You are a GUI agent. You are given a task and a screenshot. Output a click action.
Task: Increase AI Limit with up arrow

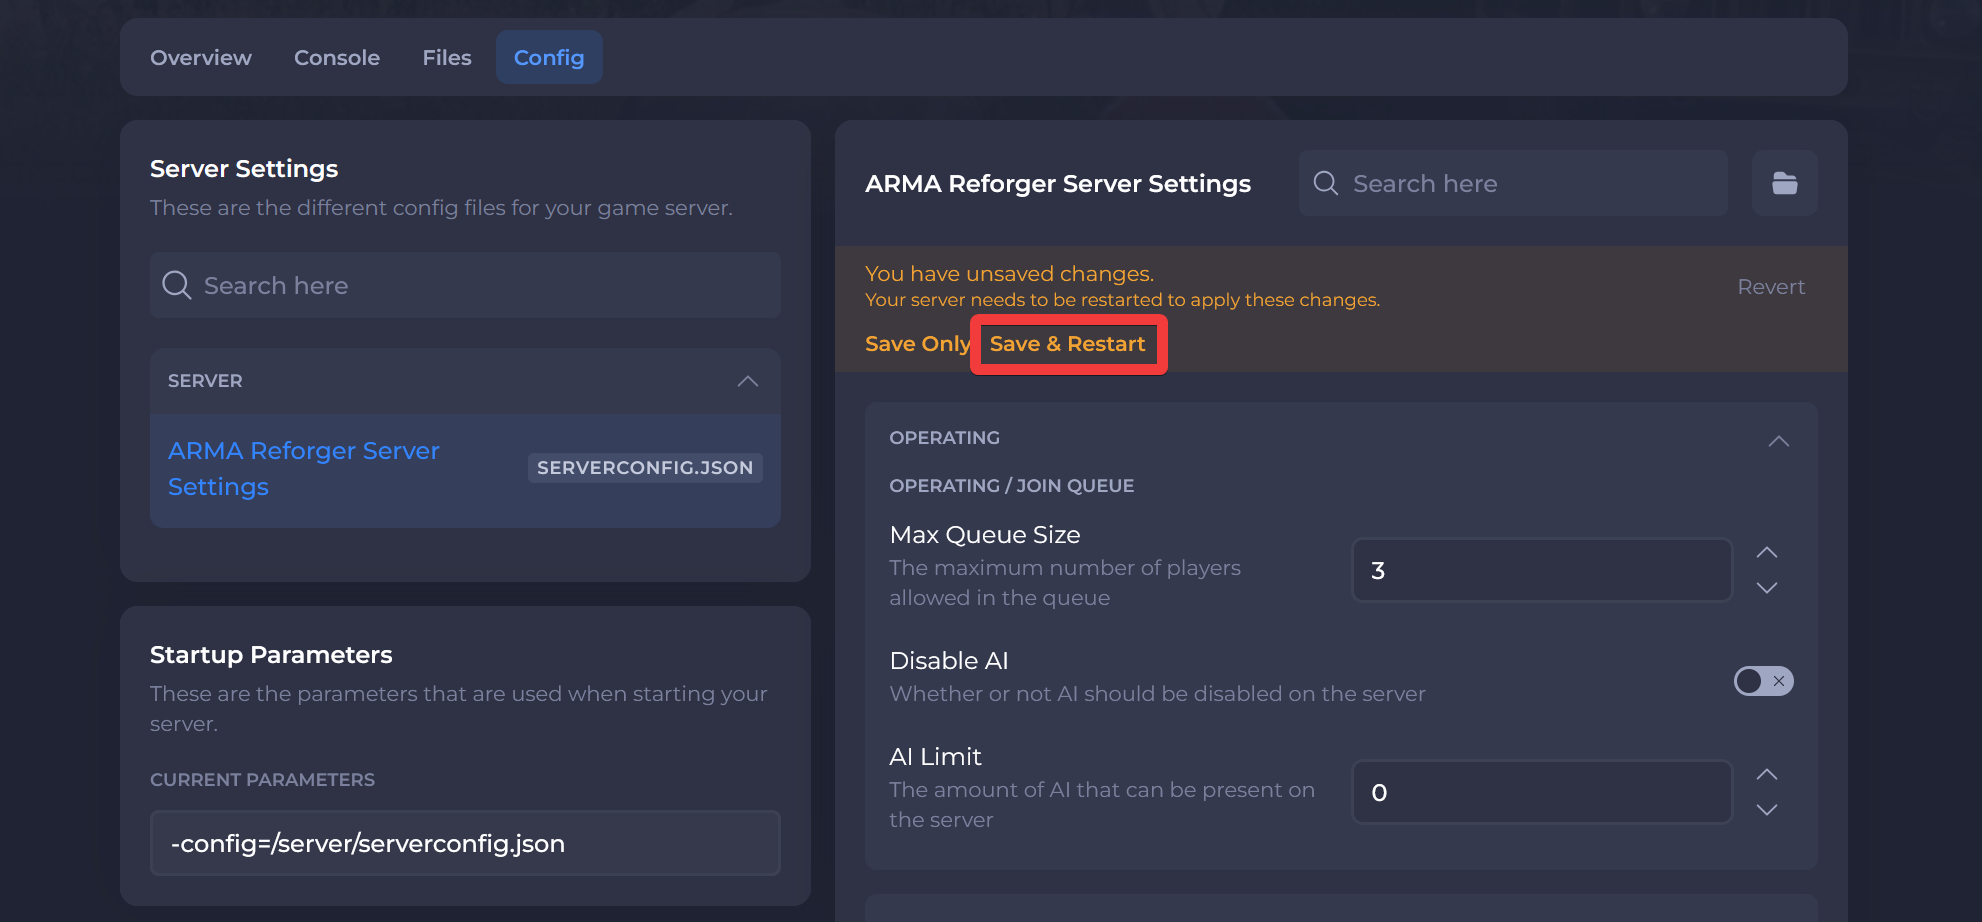click(x=1767, y=774)
